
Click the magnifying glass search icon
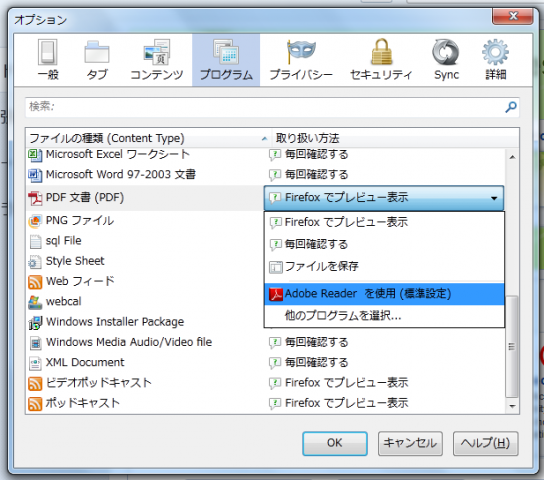pyautogui.click(x=511, y=107)
